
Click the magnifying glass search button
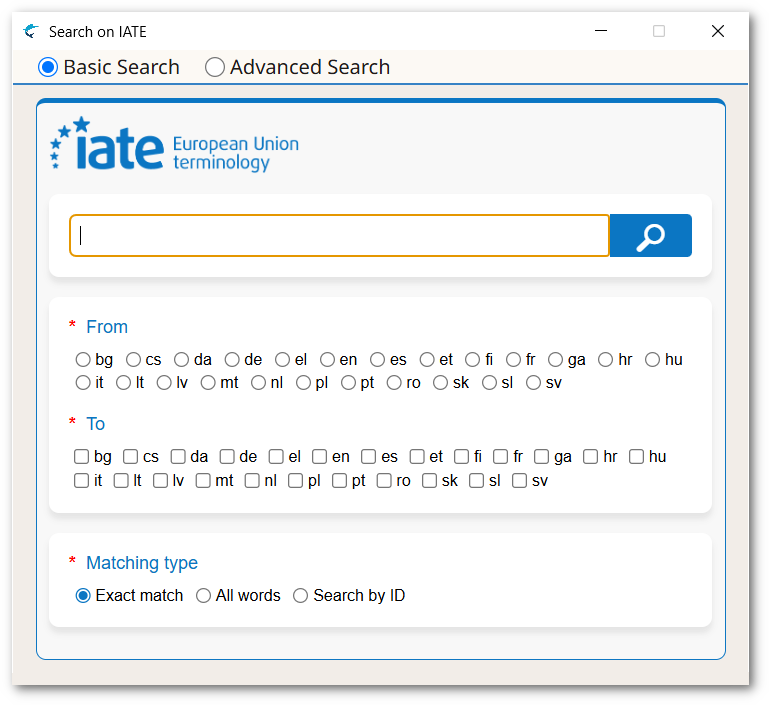point(650,236)
